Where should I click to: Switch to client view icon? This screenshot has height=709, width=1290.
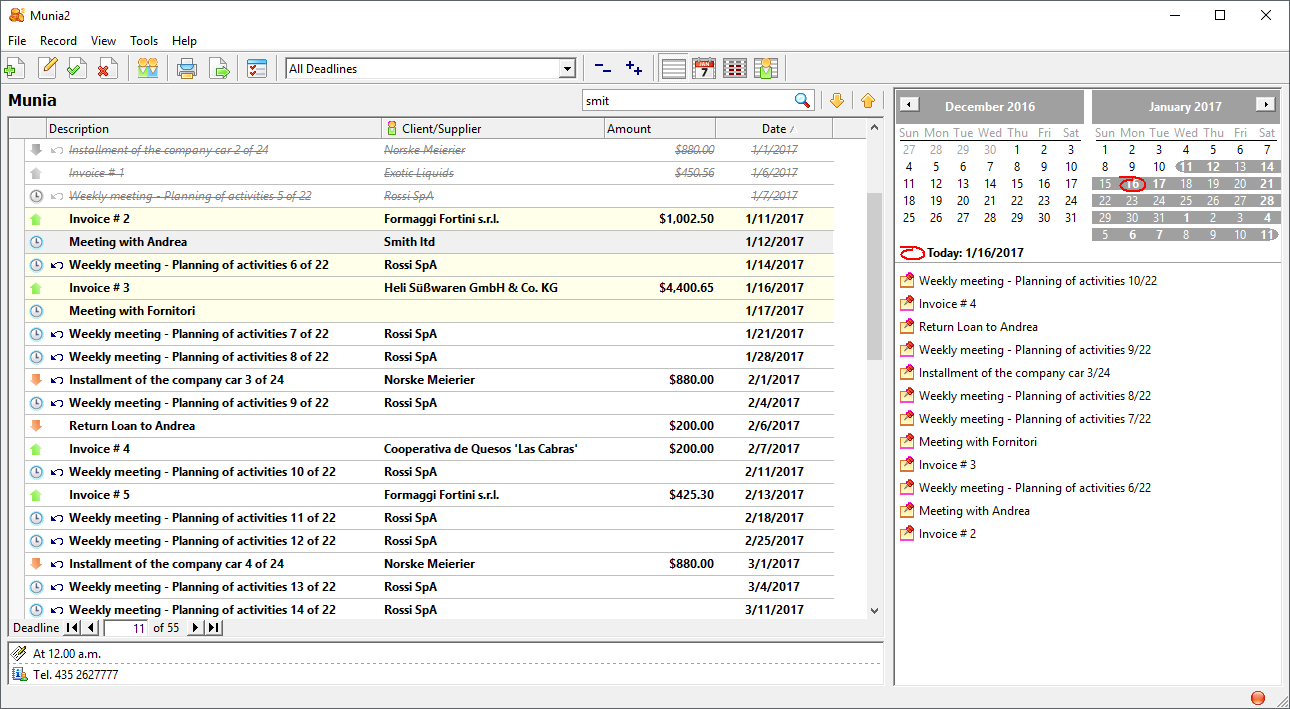coord(766,68)
